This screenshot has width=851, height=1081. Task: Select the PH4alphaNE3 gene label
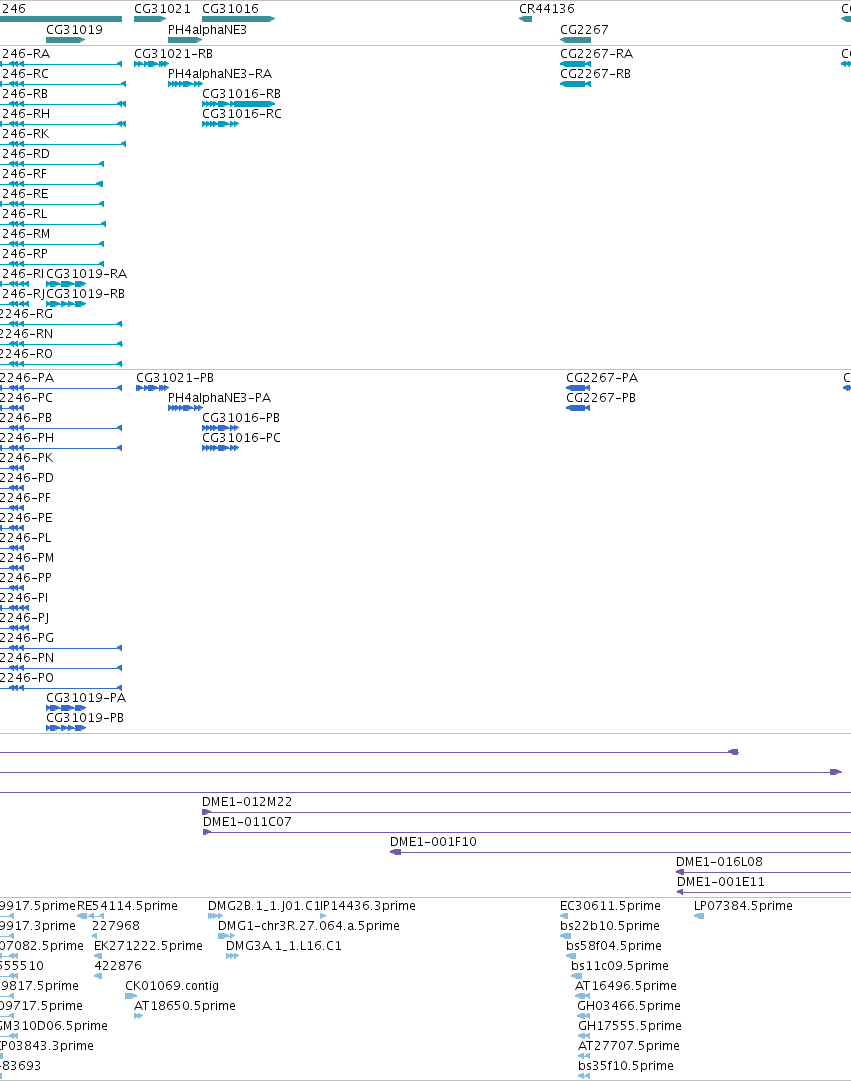click(x=207, y=30)
